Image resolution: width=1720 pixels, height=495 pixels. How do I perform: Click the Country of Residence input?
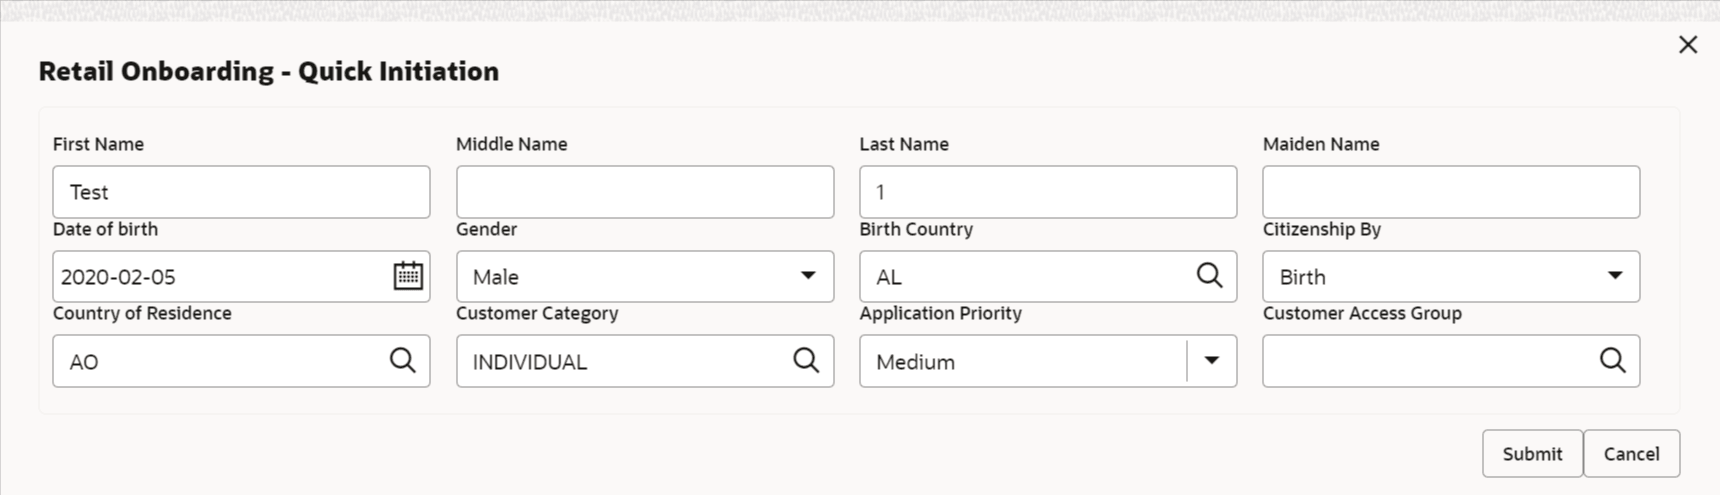[220, 362]
